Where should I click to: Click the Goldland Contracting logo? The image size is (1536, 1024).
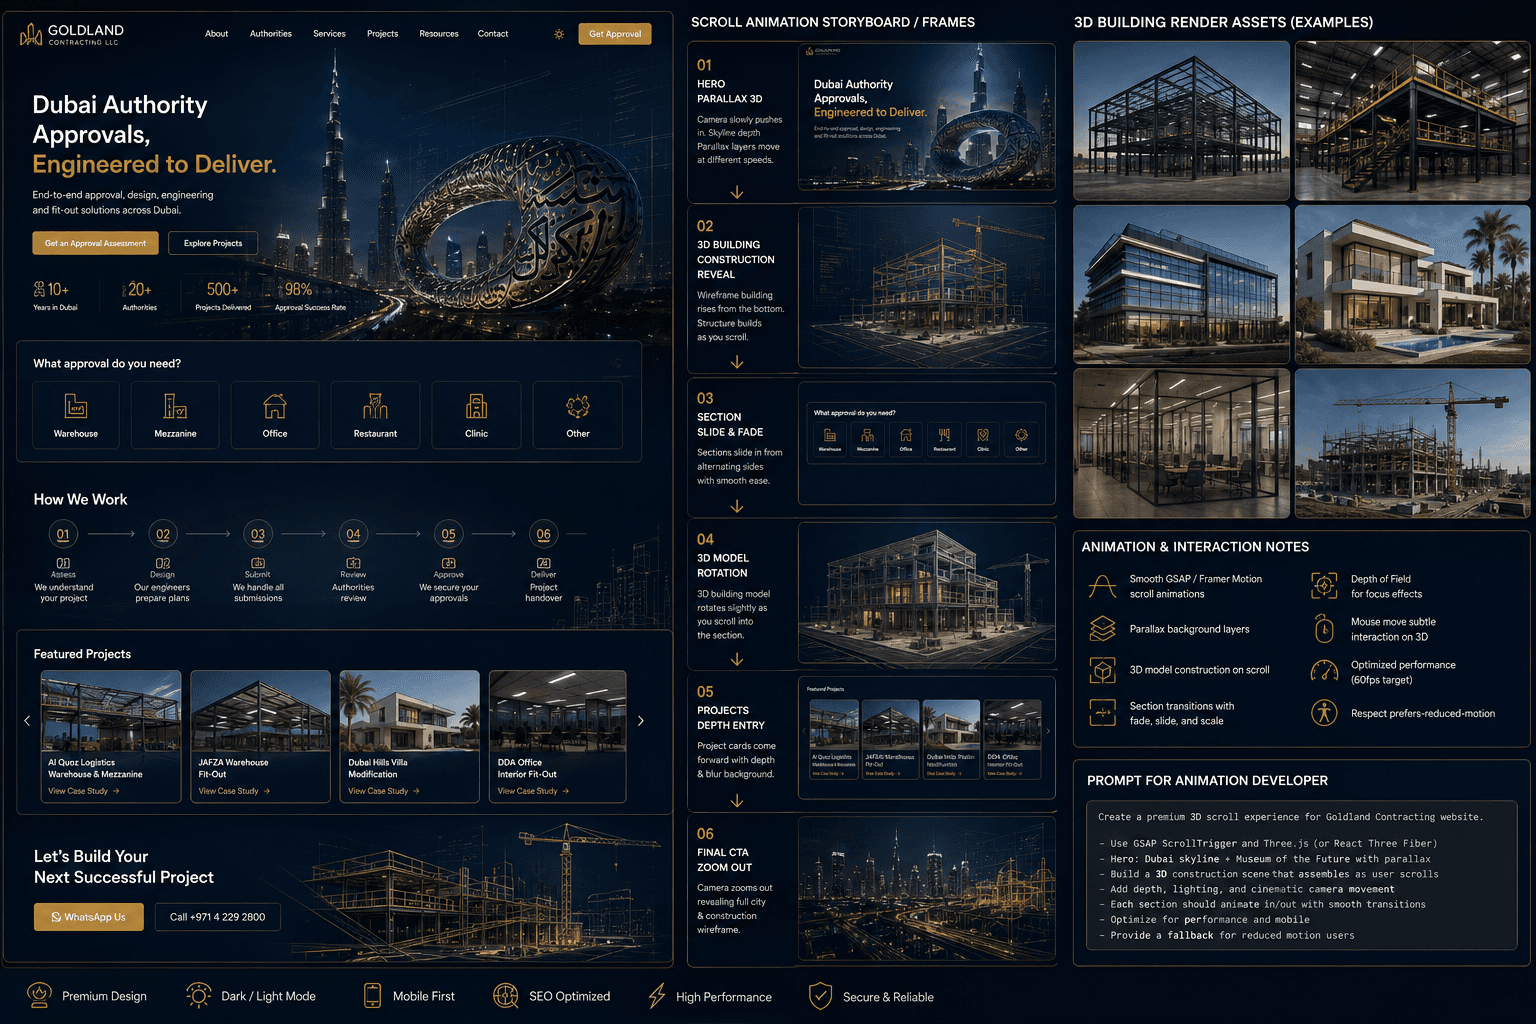(71, 35)
